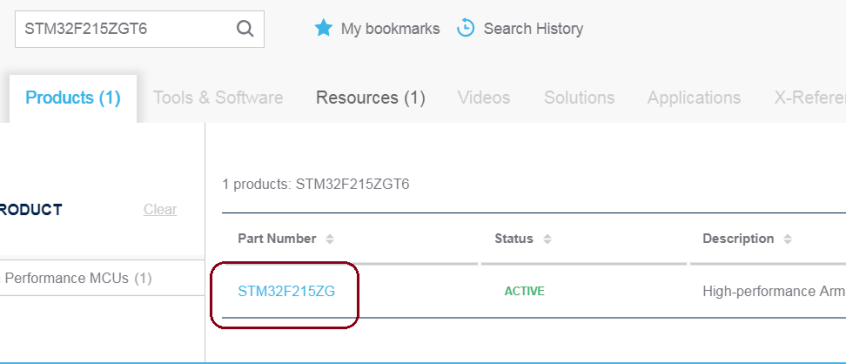Click the High-performance Arm description cell

coord(774,292)
